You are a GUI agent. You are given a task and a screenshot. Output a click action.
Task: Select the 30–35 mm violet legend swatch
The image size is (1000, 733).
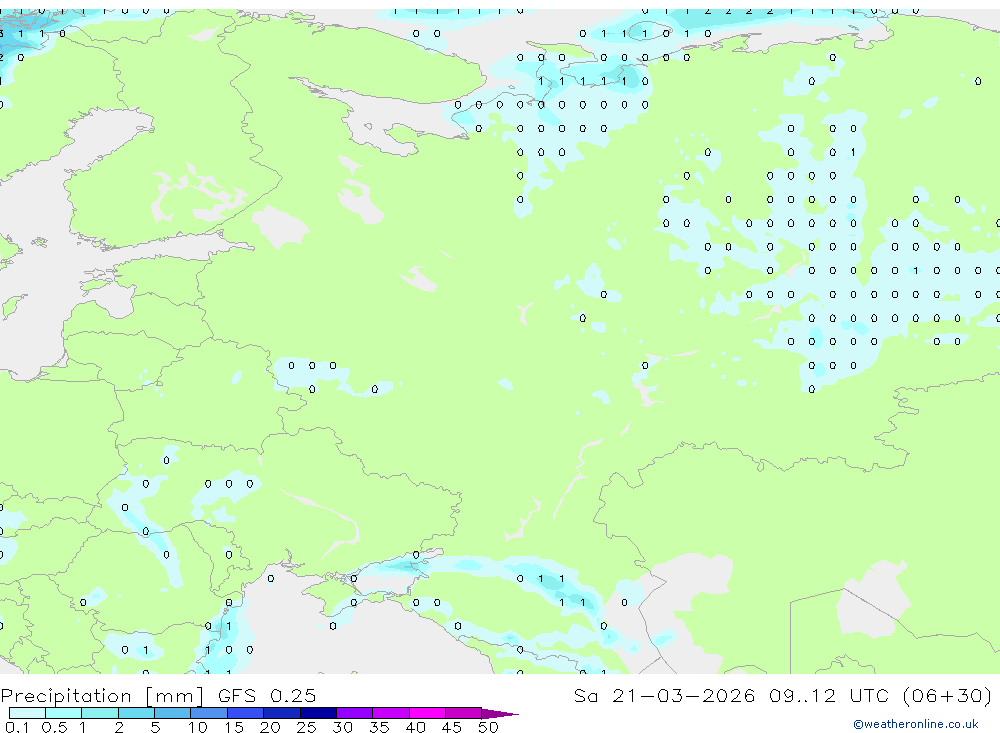pos(355,713)
